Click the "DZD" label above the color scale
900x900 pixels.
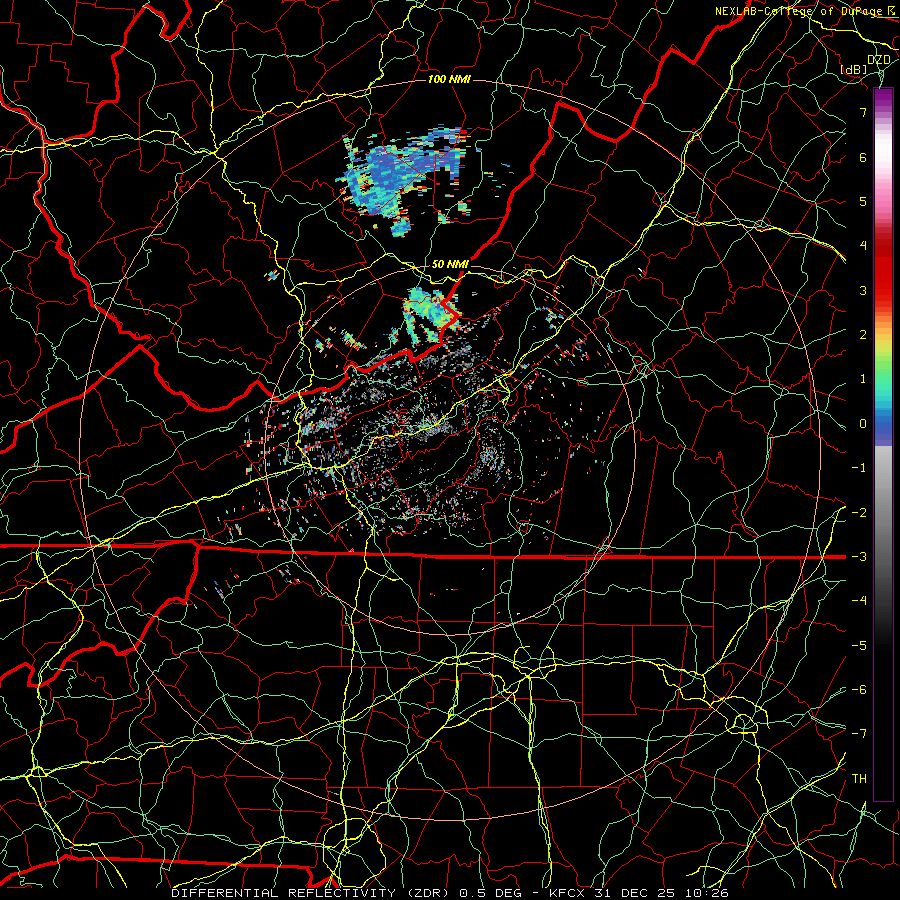(879, 60)
